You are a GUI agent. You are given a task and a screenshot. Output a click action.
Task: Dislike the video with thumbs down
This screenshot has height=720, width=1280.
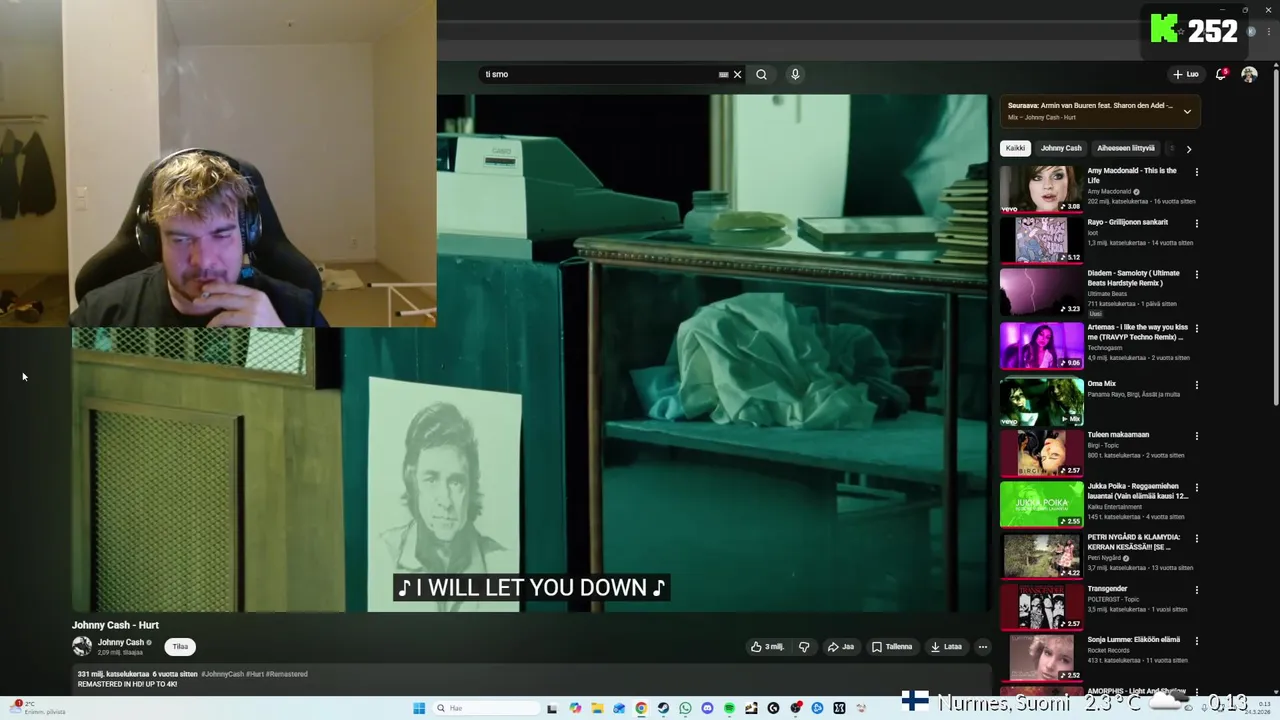click(803, 647)
